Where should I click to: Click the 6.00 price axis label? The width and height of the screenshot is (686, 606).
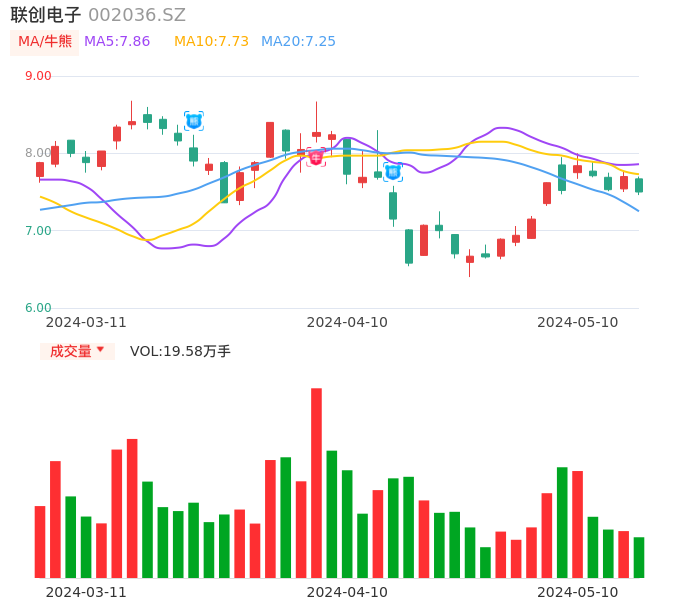[38, 308]
